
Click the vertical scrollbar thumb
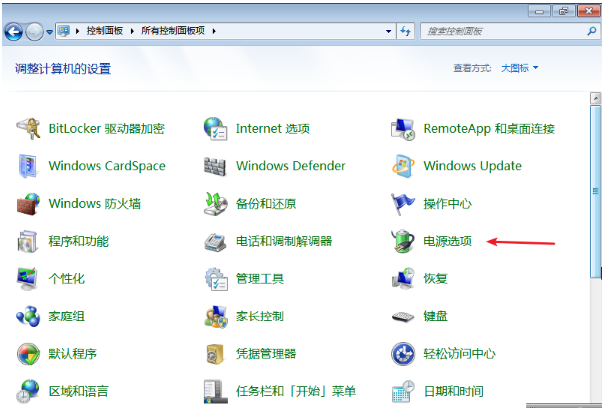pos(596,191)
